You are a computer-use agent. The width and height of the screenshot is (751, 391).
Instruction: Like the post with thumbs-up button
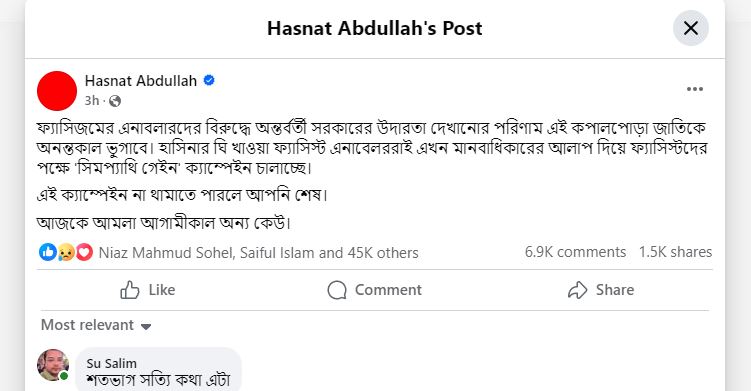(x=148, y=290)
